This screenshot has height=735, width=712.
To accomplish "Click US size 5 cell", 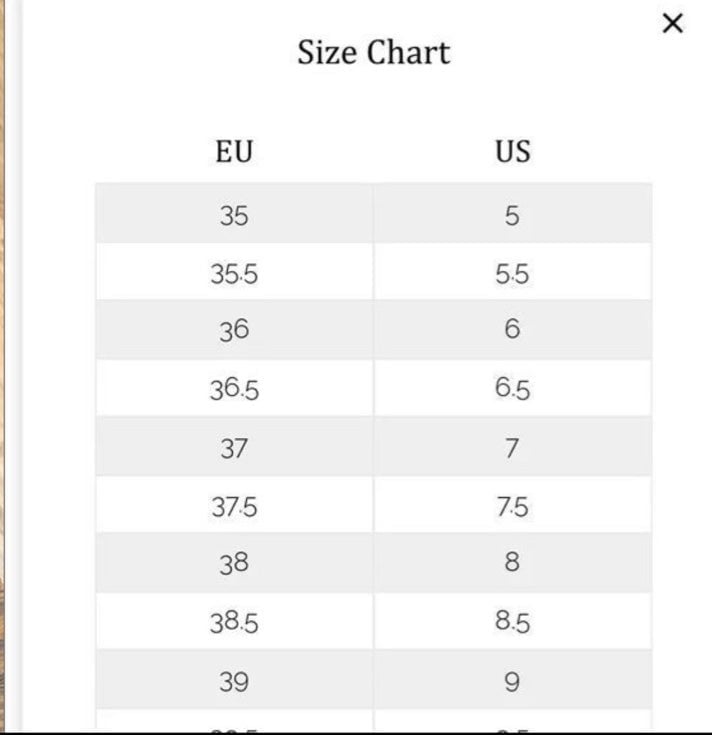I will [513, 213].
